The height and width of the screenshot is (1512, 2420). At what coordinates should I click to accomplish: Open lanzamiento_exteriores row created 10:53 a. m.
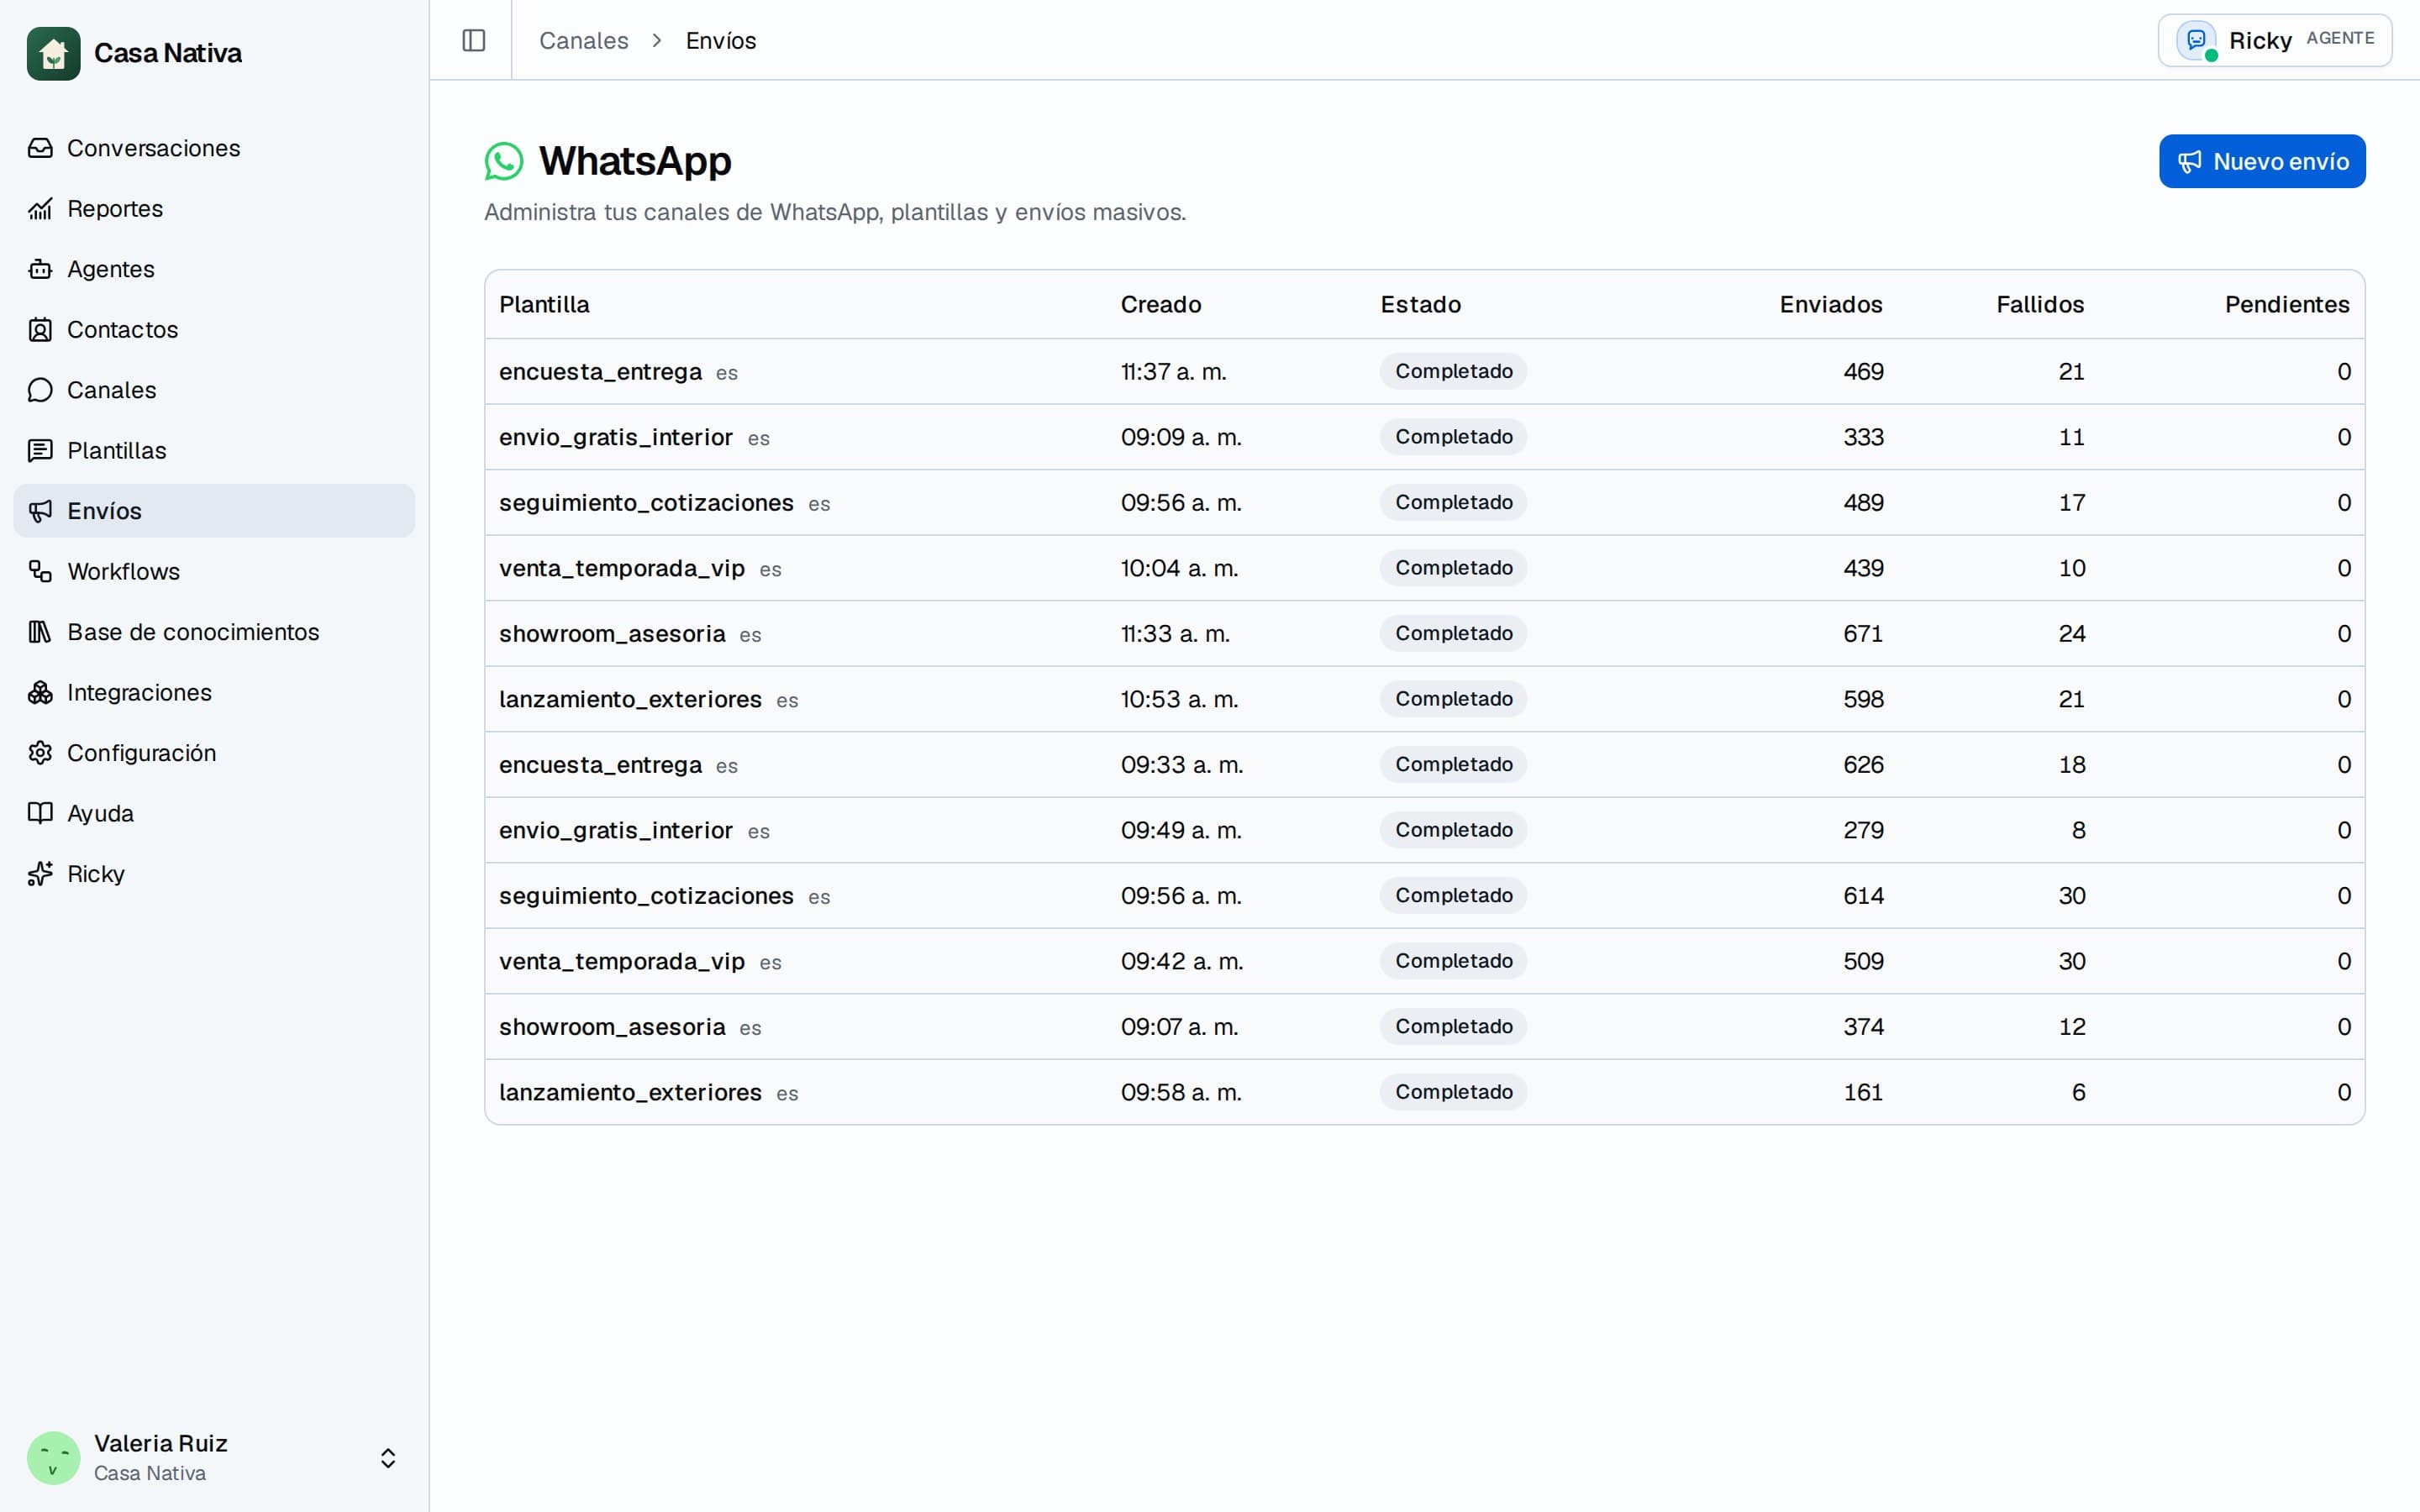tap(1424, 699)
